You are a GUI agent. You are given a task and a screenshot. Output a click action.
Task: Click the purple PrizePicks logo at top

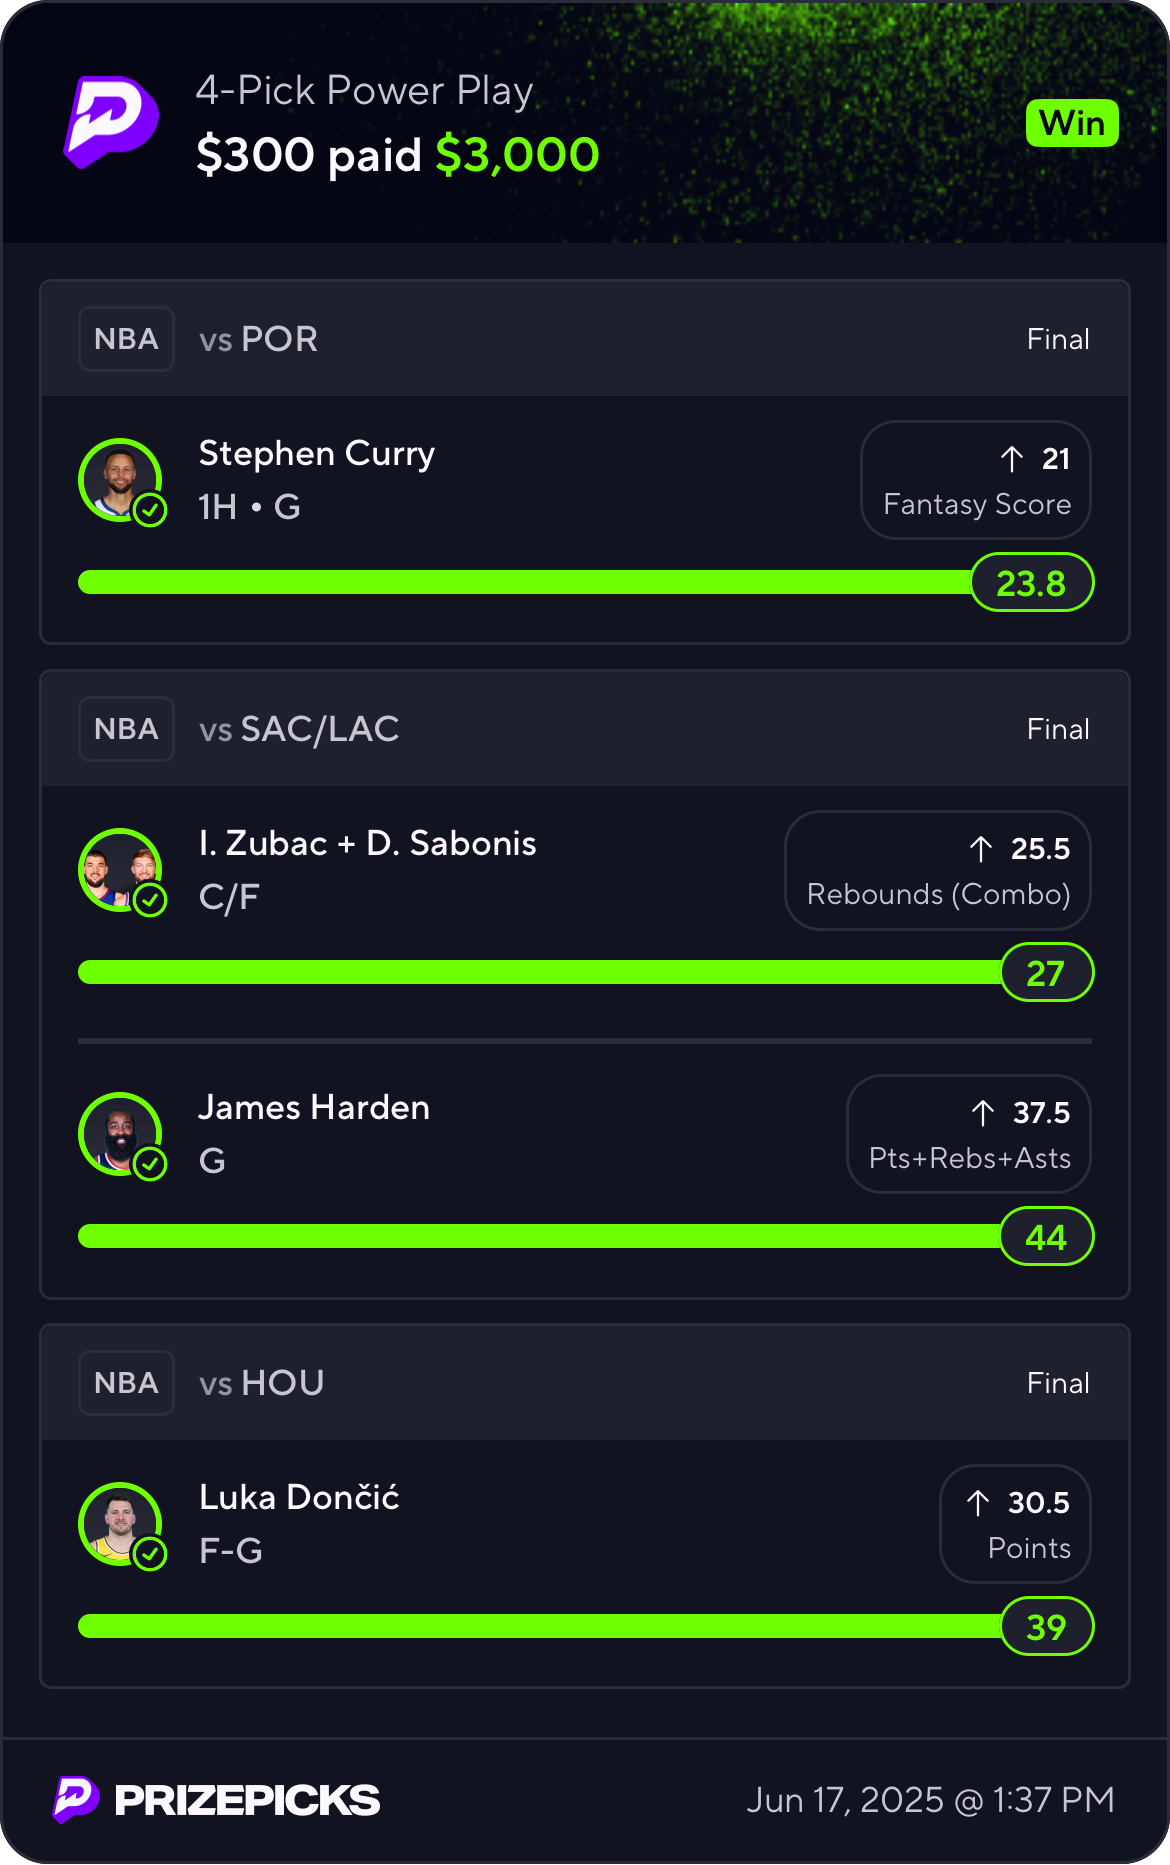[x=112, y=122]
